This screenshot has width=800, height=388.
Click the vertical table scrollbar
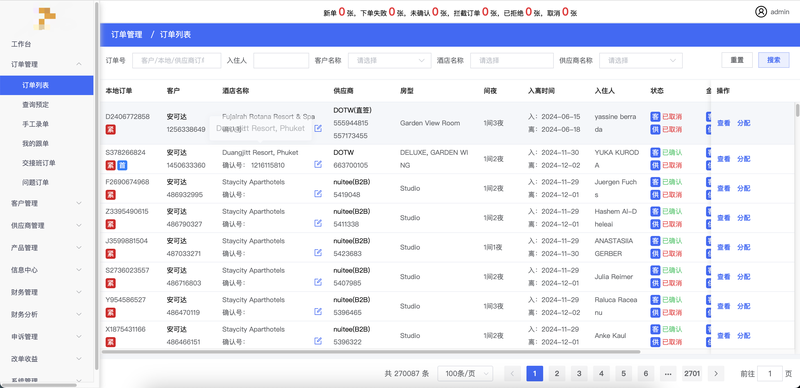tap(797, 110)
